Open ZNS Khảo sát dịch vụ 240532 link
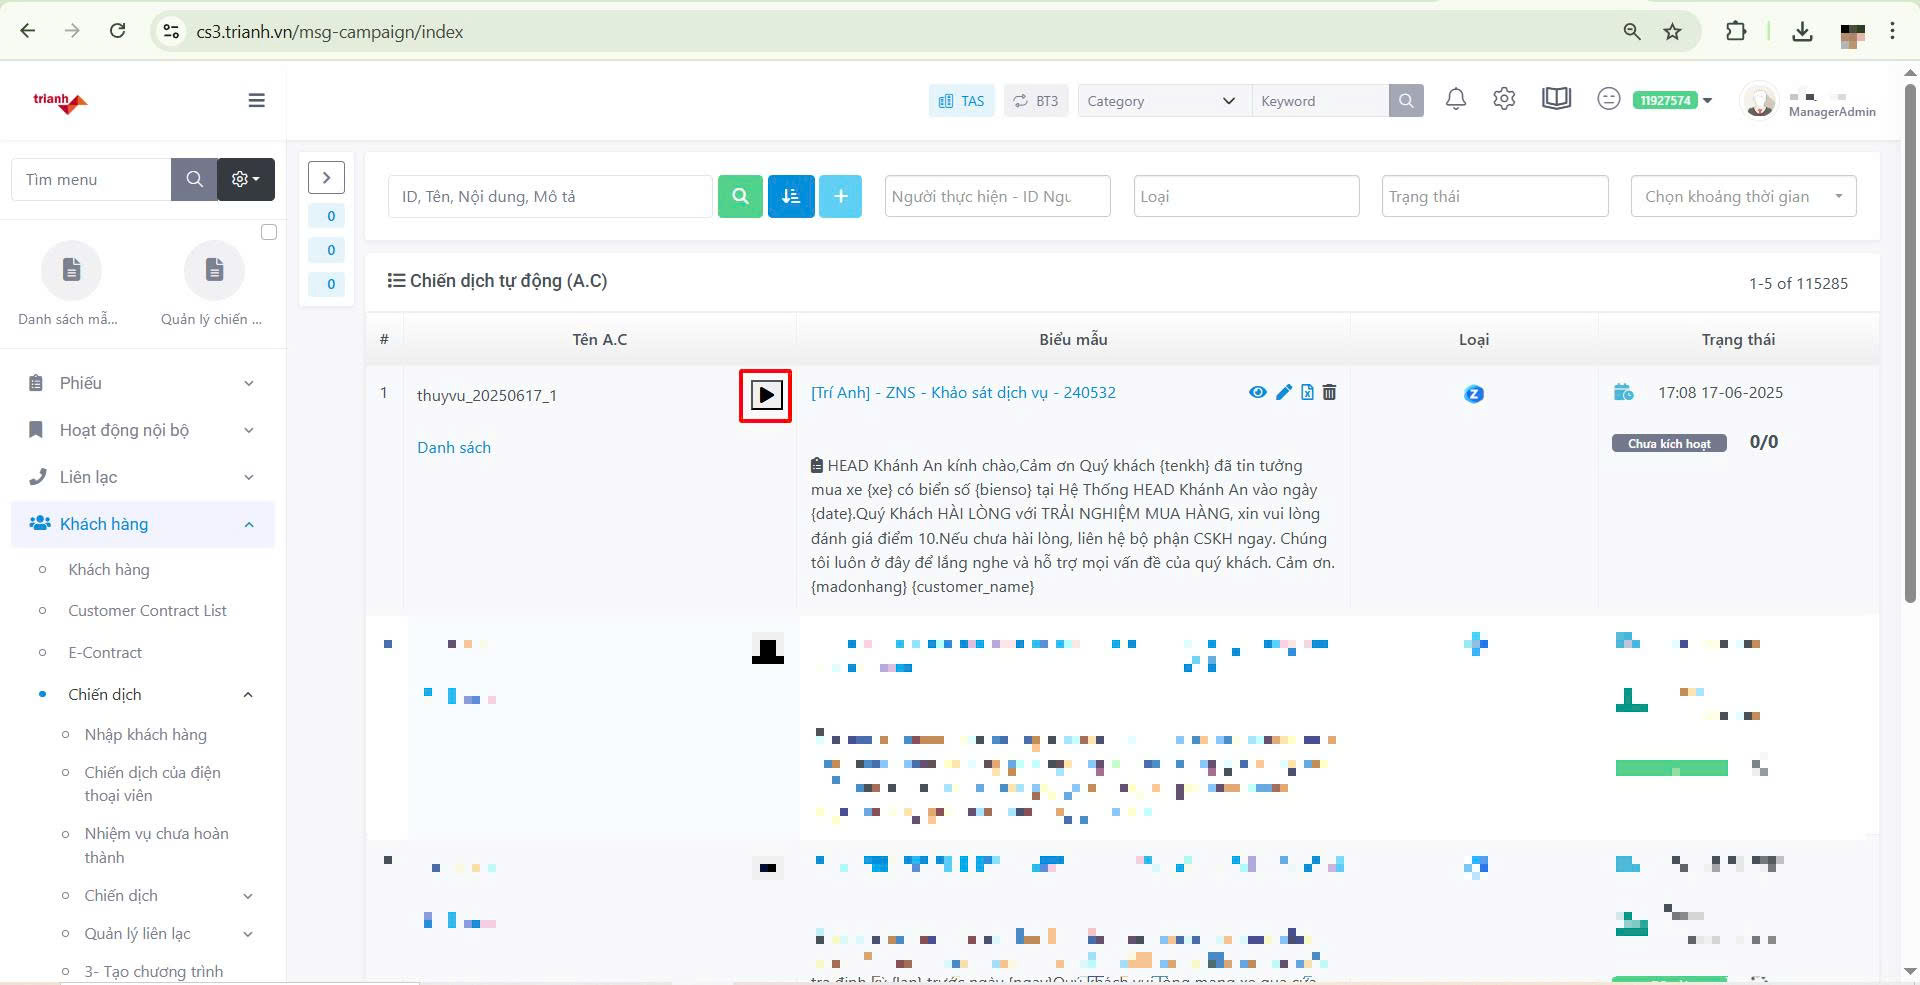The width and height of the screenshot is (1920, 985). pos(963,392)
